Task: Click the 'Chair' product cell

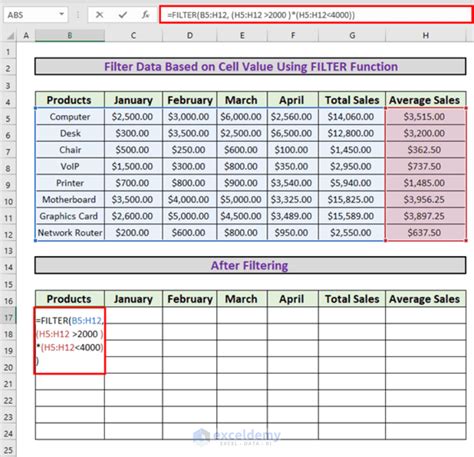Action: click(x=70, y=150)
